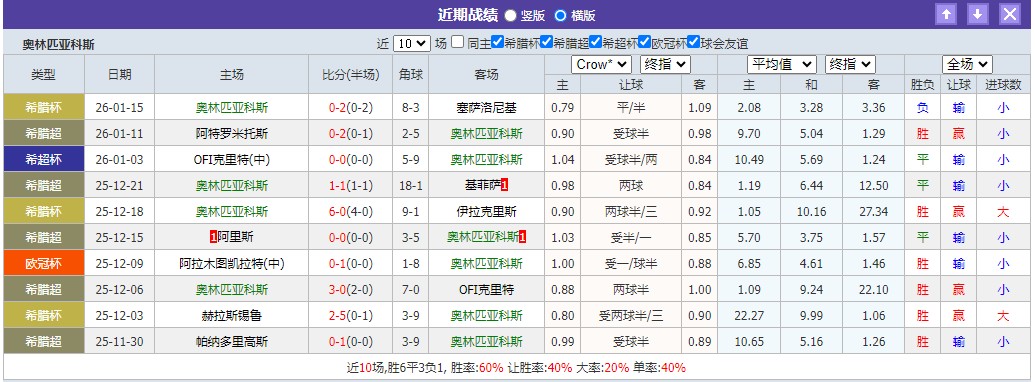The height and width of the screenshot is (382, 1035).
Task: Select the 横版 layout radio button
Action: (560, 15)
